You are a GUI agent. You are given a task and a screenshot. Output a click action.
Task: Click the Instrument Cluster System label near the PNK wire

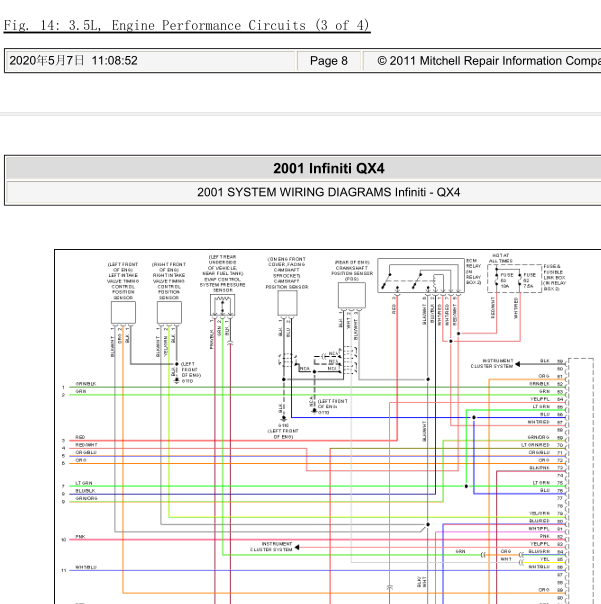272,547
